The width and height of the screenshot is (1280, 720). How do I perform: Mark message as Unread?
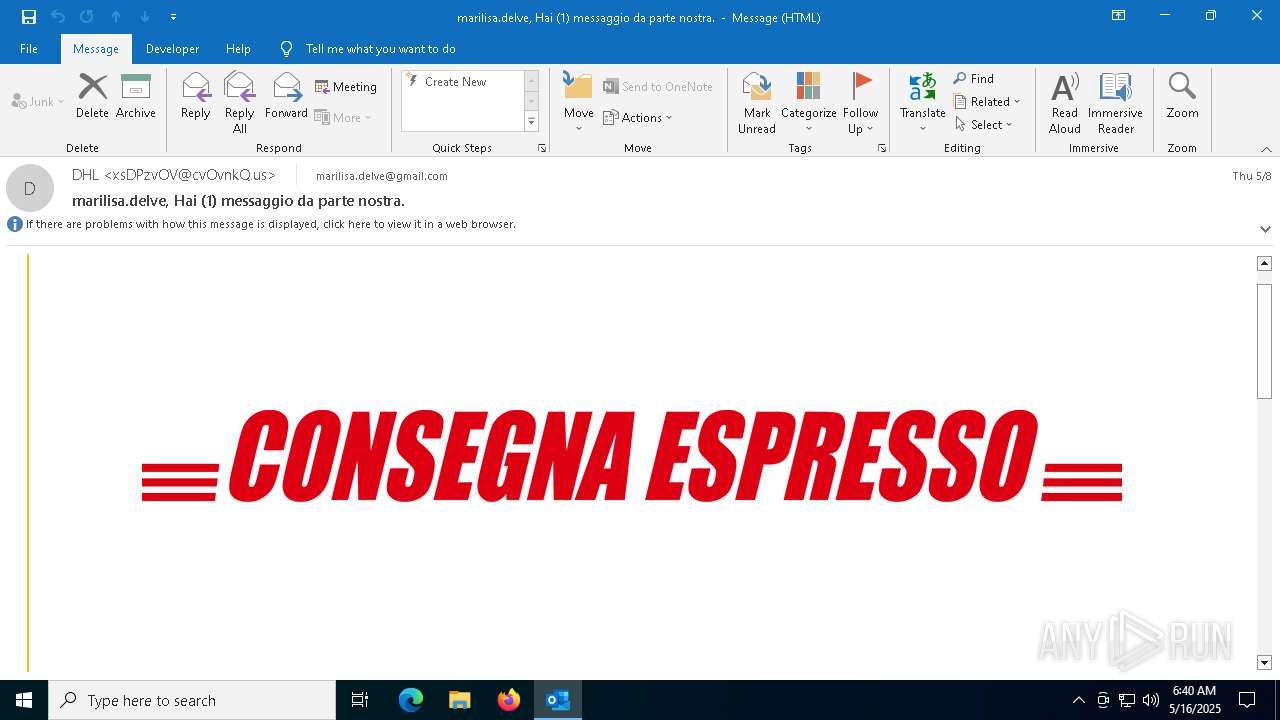757,103
